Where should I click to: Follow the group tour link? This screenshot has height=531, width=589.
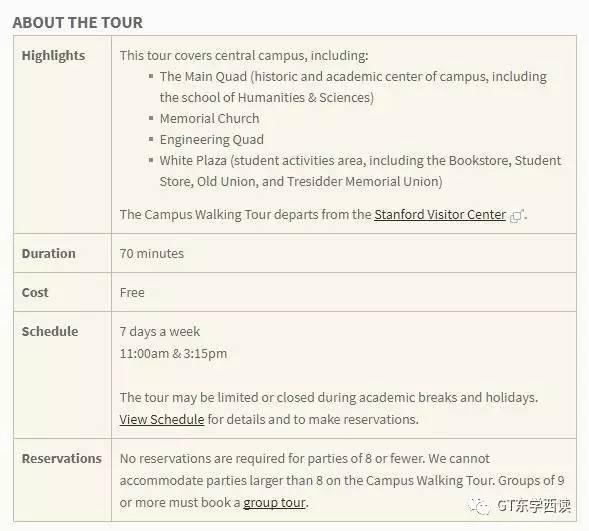(x=274, y=502)
